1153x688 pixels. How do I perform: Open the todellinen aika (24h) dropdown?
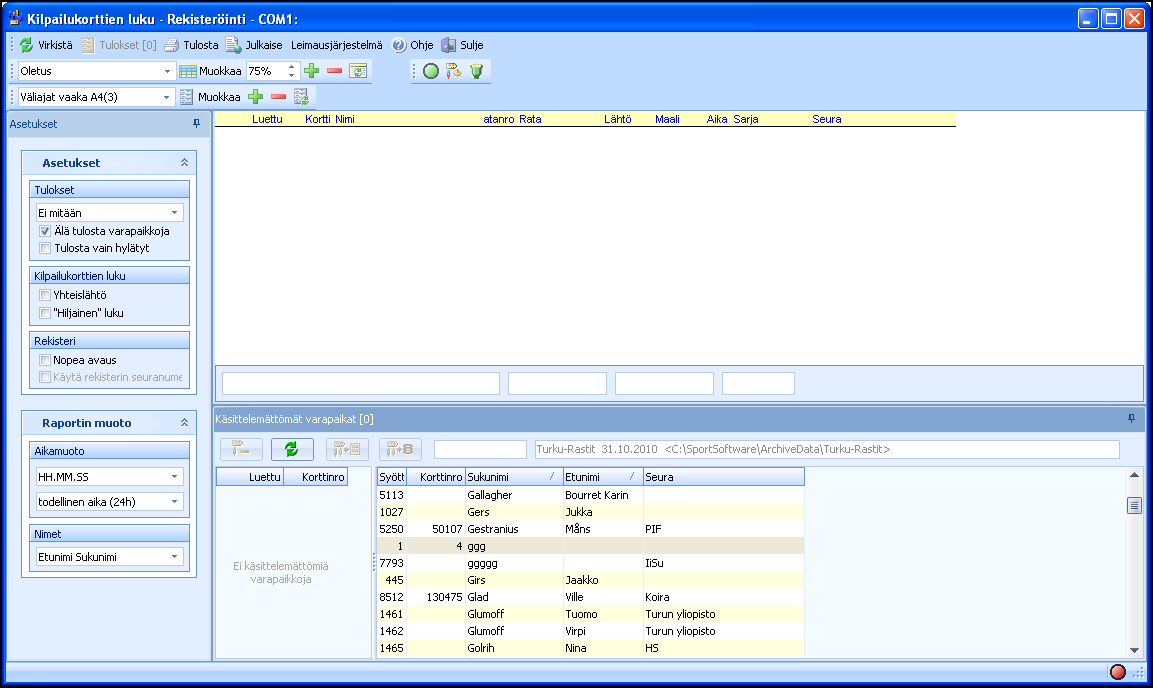[174, 501]
